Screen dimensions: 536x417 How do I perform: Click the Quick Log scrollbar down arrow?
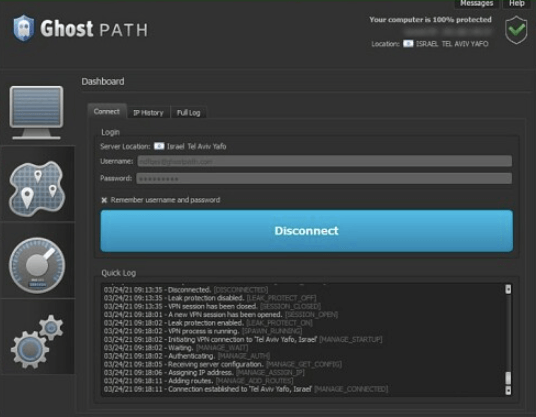coord(508,390)
